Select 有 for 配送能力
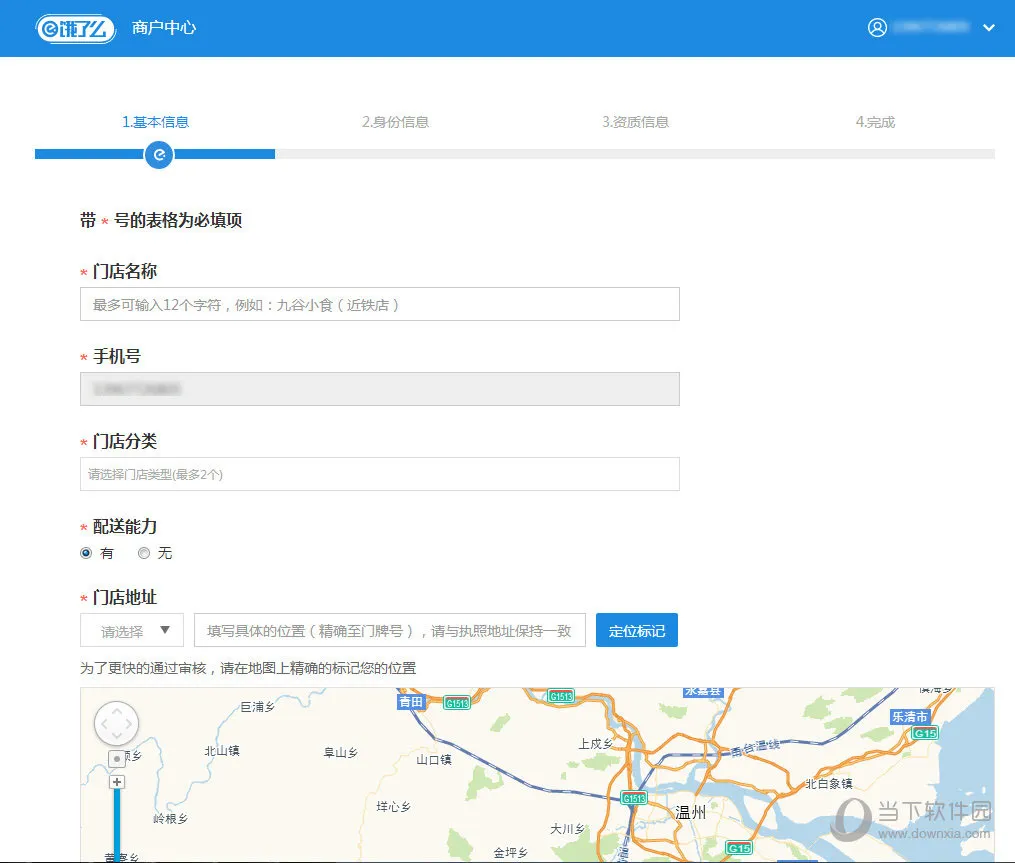Viewport: 1015px width, 863px height. [x=86, y=553]
